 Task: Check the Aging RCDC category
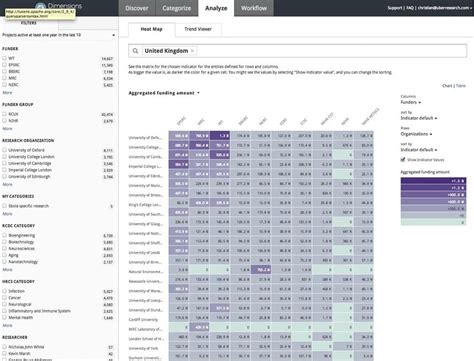coord(4,255)
